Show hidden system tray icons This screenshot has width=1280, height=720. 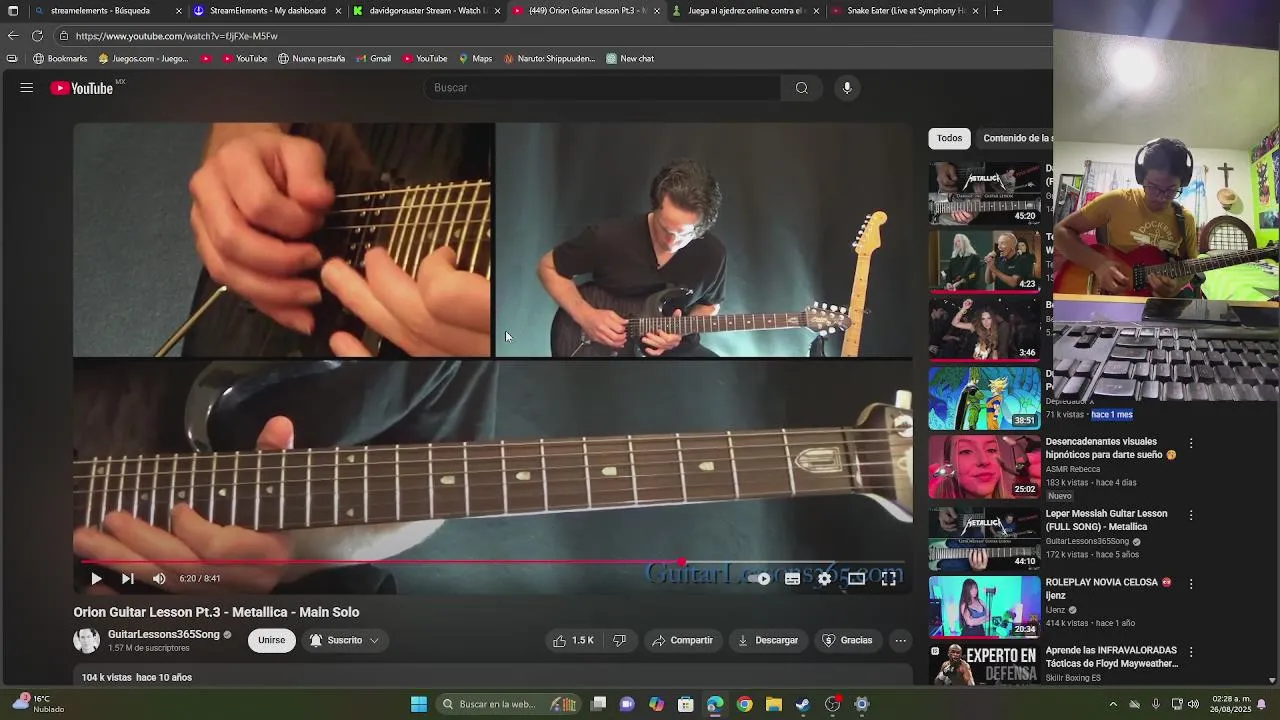tap(1113, 704)
